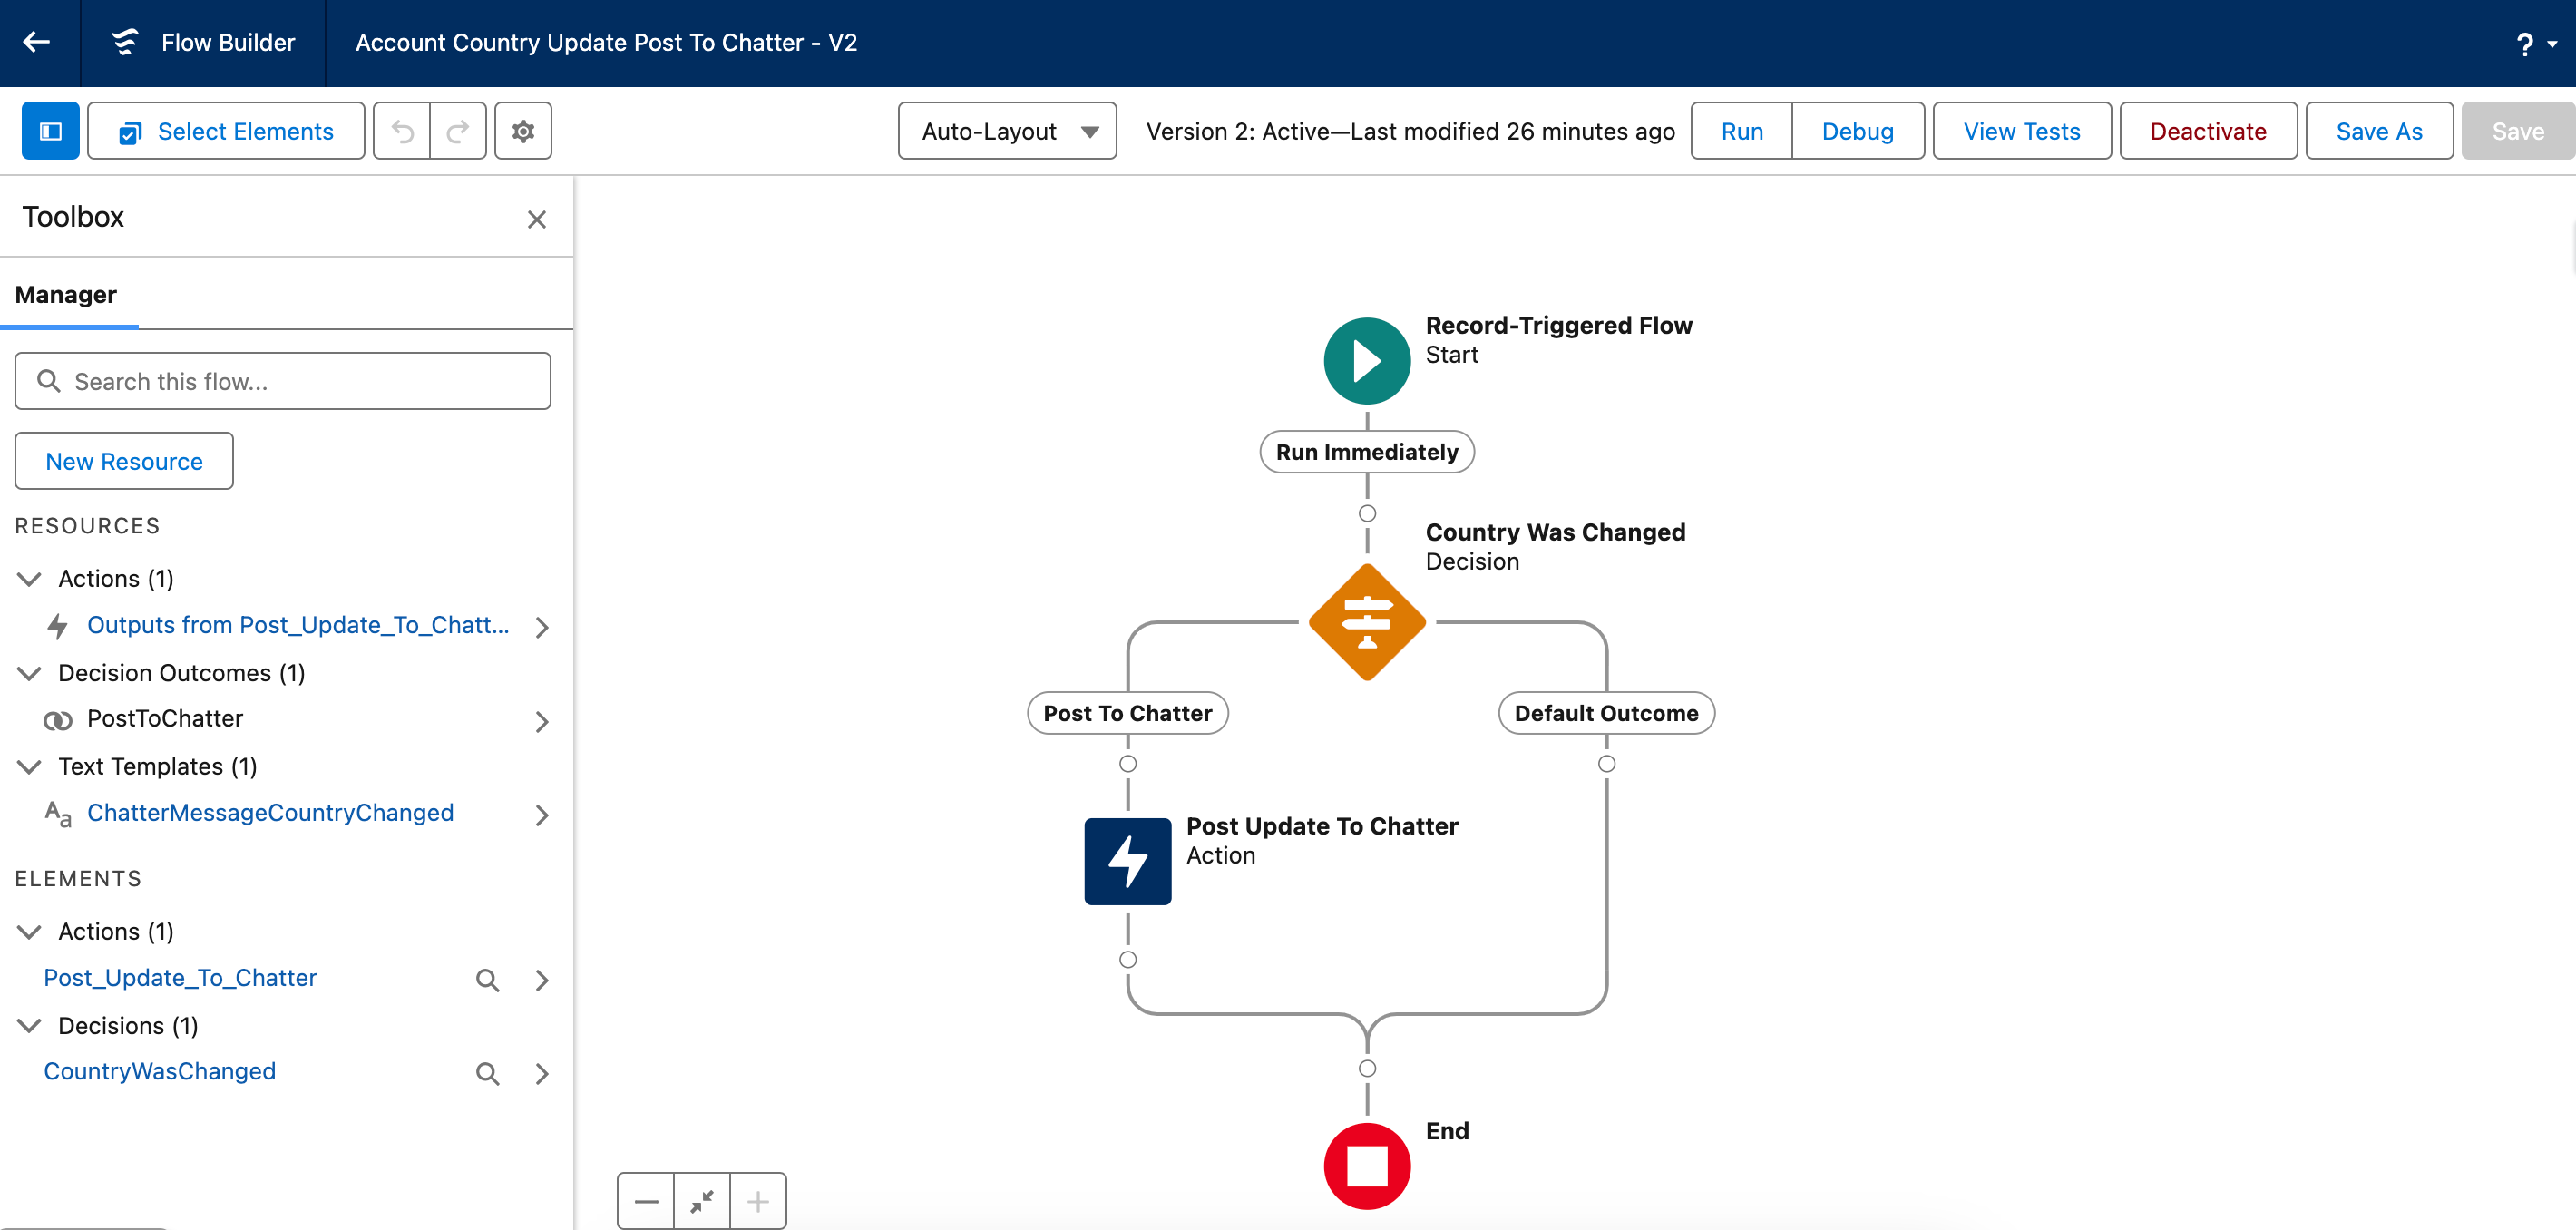
Task: Click the Search this flow field
Action: point(283,381)
